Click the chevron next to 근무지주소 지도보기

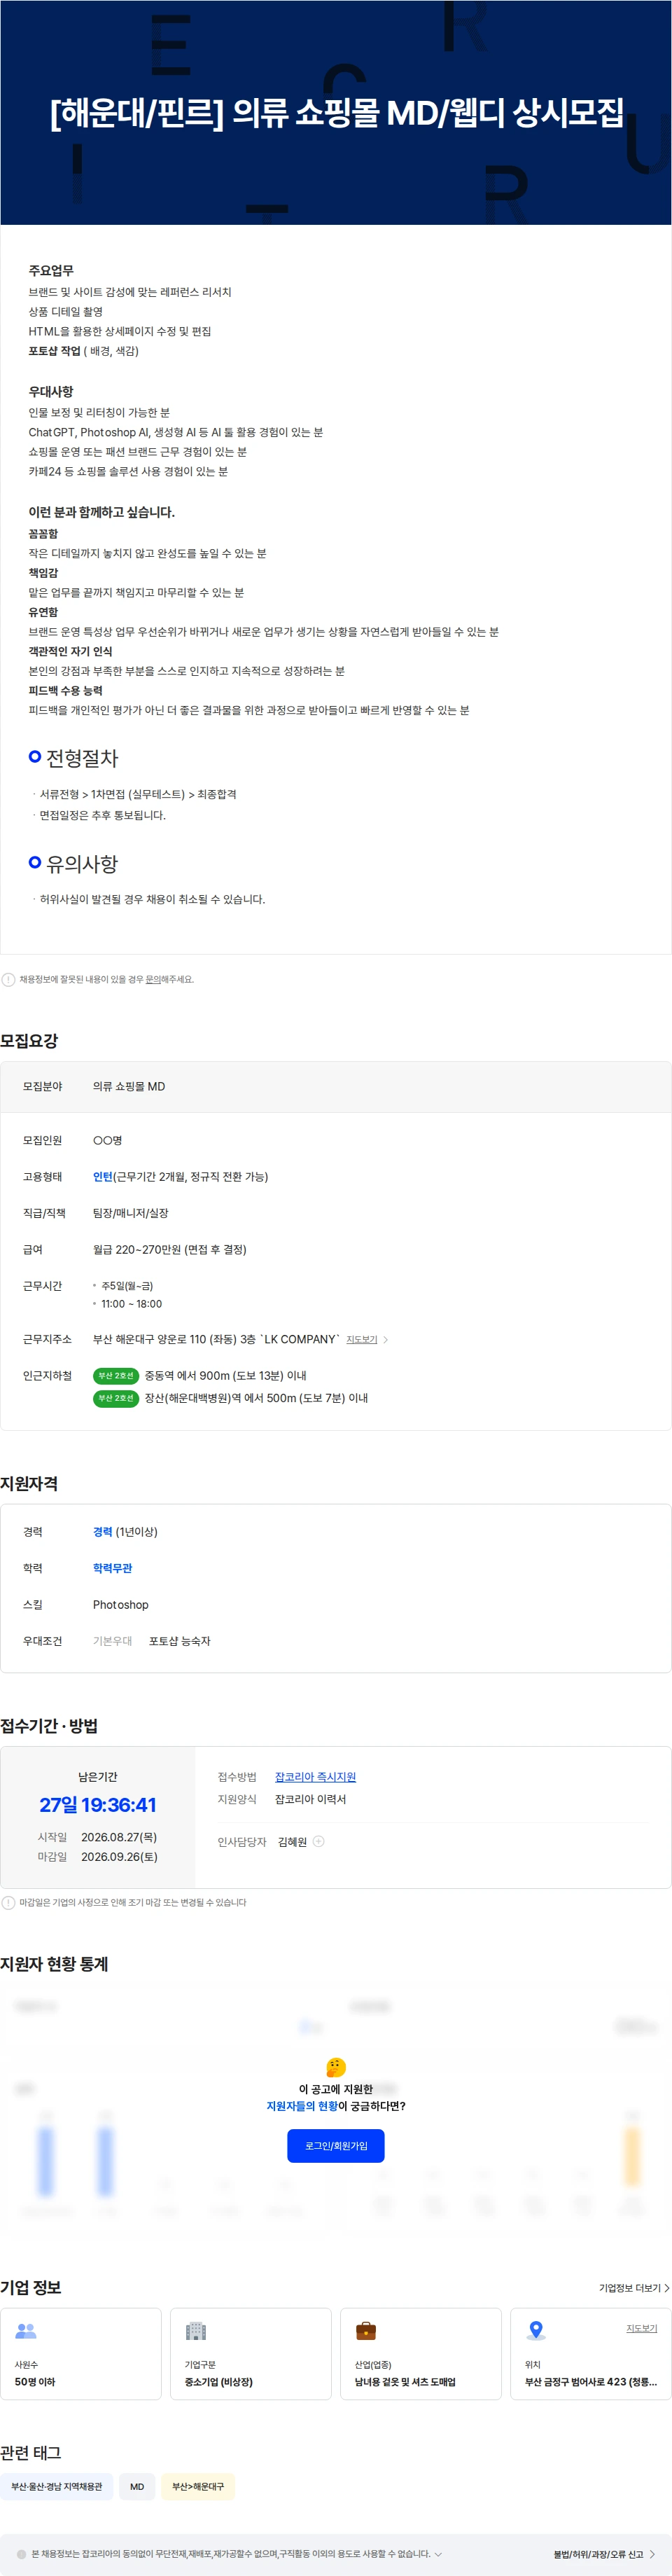386,1339
